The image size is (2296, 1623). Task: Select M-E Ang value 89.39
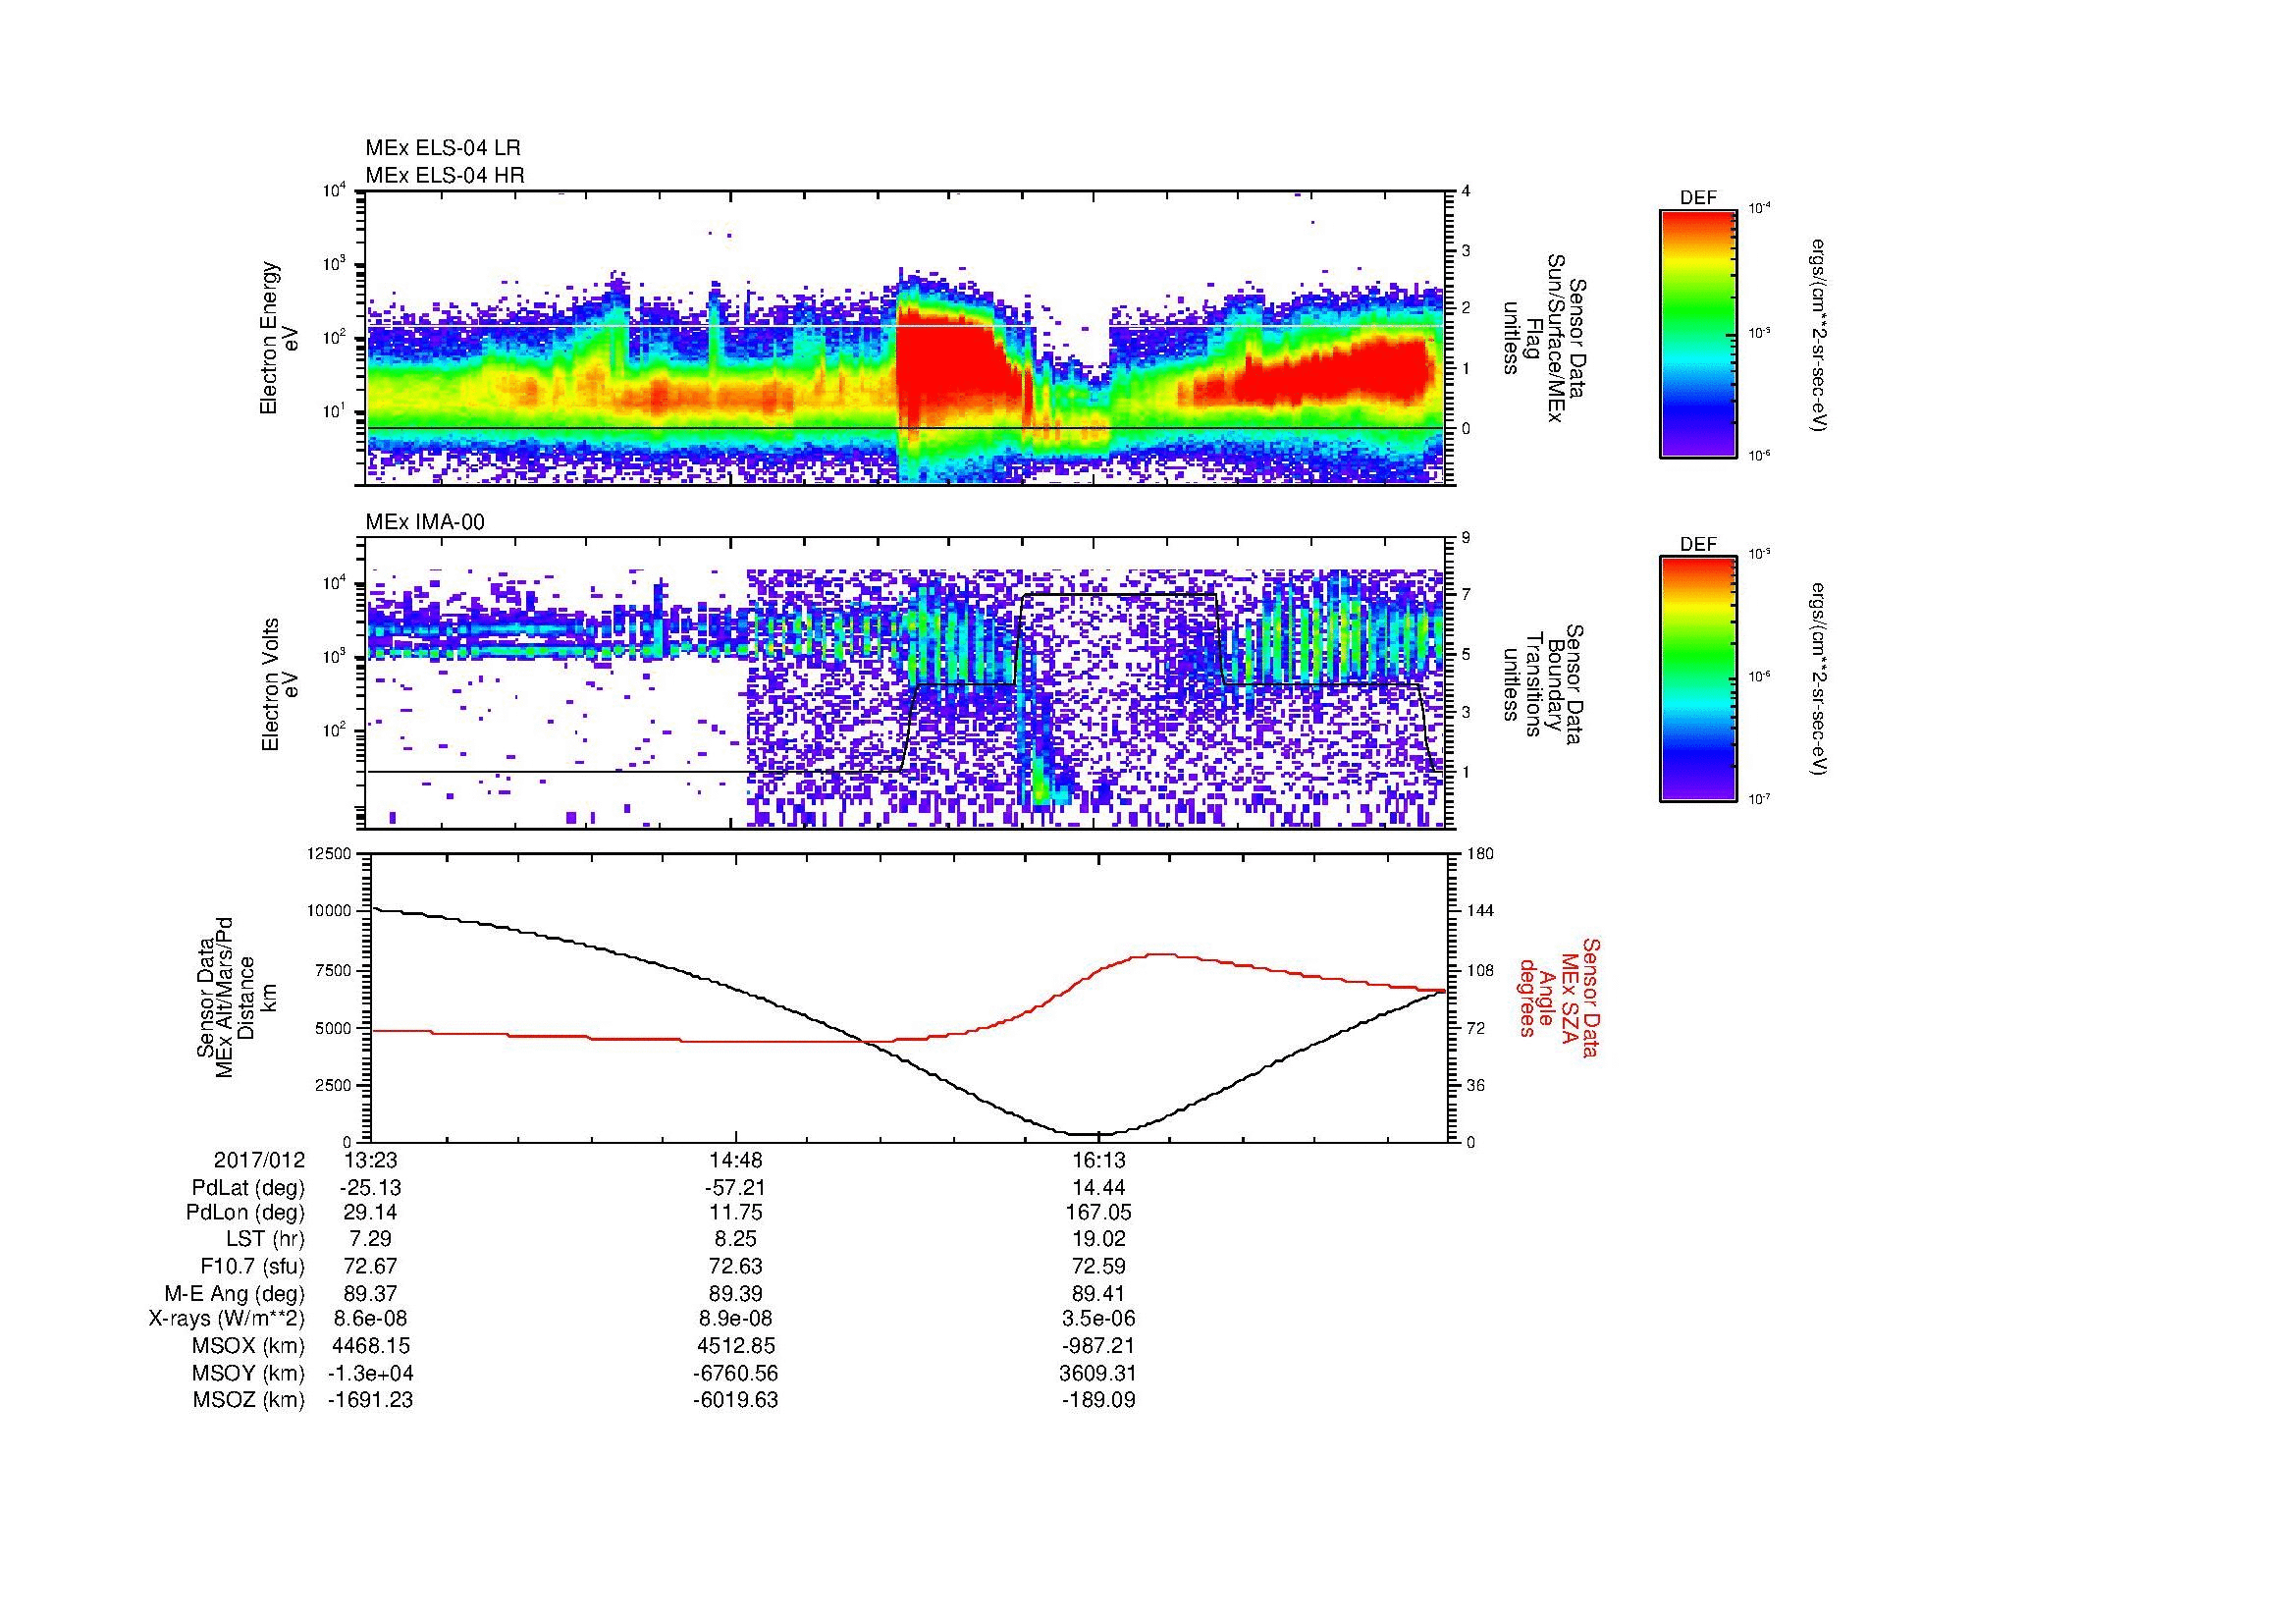(735, 1293)
